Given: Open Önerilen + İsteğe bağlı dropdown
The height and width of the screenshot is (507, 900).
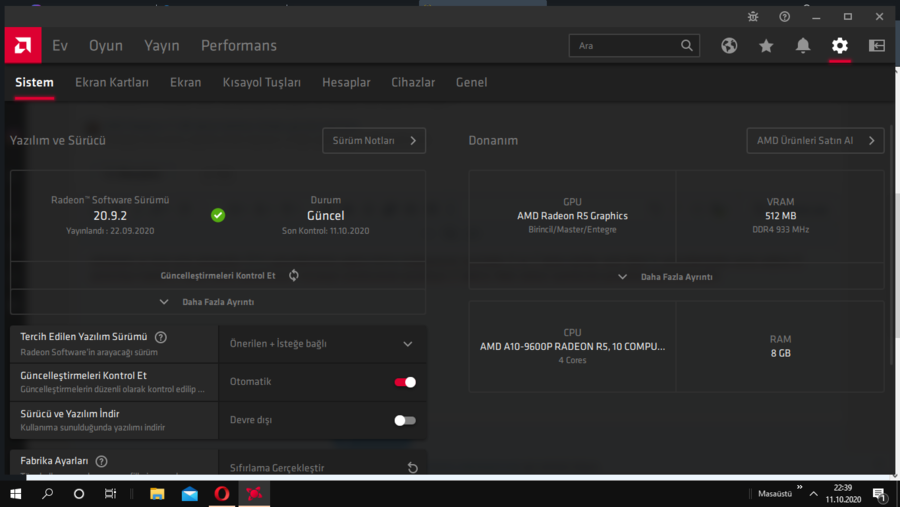Looking at the screenshot, I should pyautogui.click(x=322, y=344).
